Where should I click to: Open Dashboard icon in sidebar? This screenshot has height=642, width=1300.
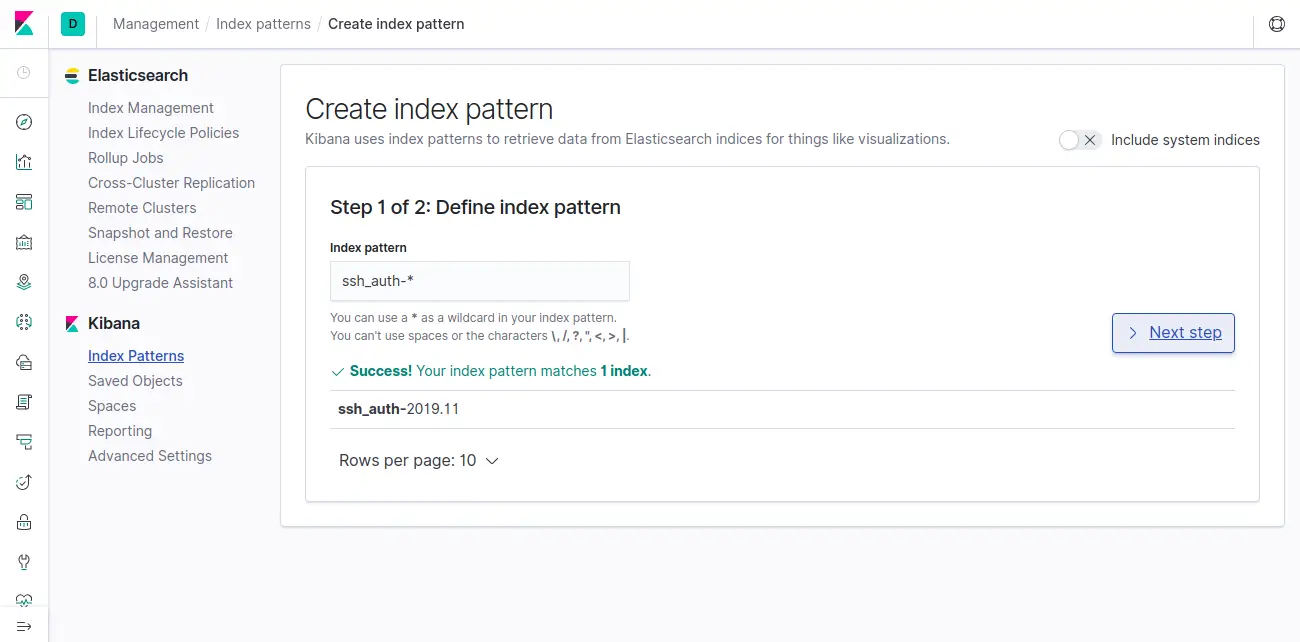click(x=24, y=202)
